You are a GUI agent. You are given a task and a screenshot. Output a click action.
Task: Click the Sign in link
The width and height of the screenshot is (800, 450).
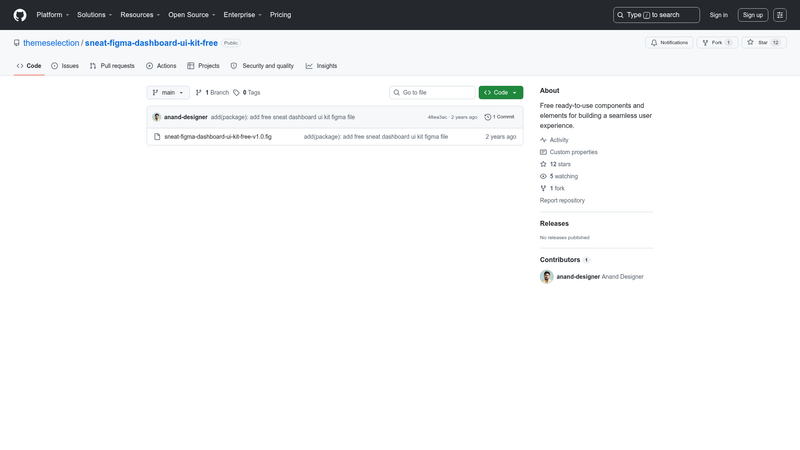[718, 15]
